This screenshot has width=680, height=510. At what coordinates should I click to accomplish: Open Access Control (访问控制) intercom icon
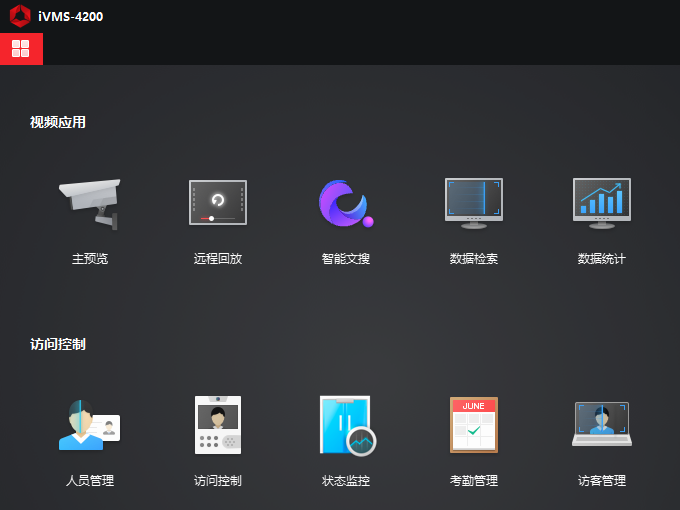pyautogui.click(x=218, y=425)
